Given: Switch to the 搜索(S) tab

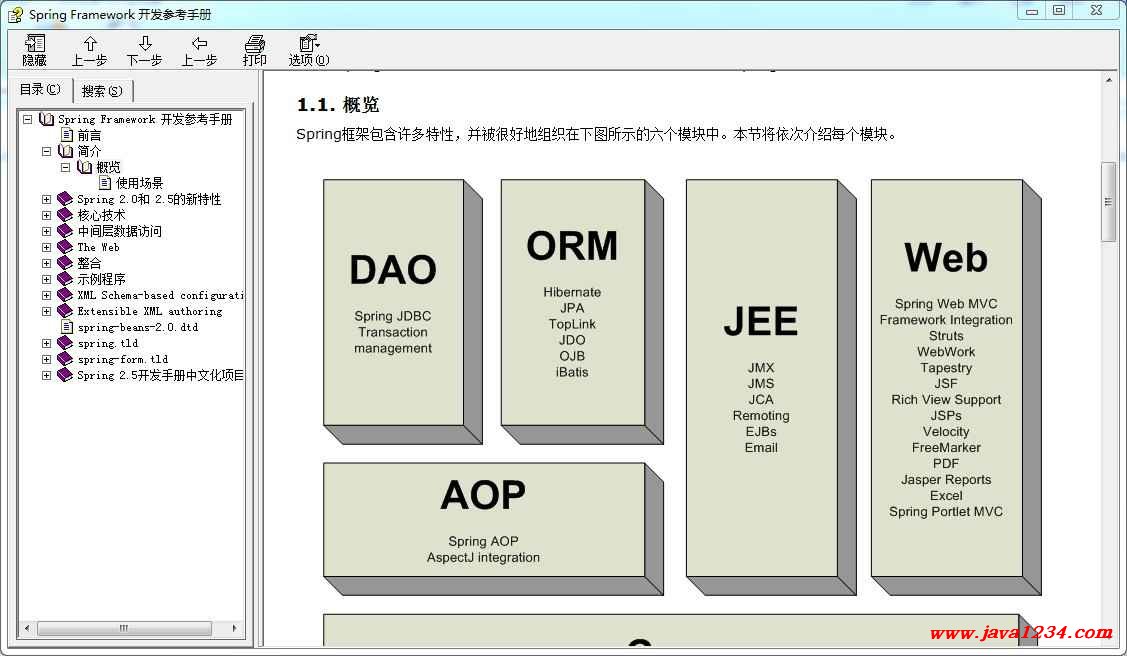Looking at the screenshot, I should coord(102,91).
